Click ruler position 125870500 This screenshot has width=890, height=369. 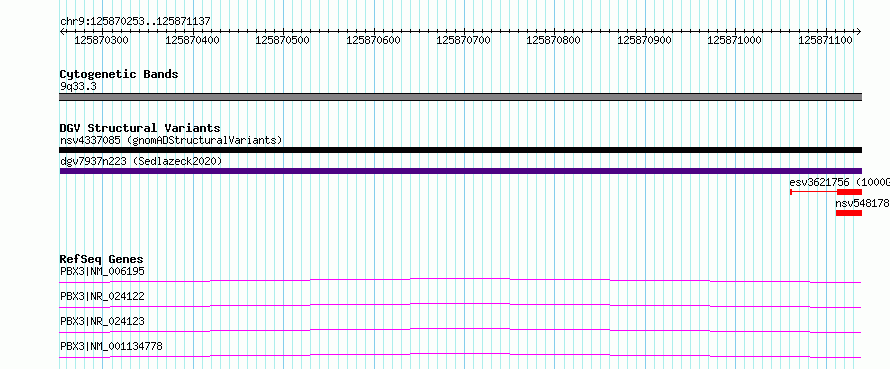283,40
